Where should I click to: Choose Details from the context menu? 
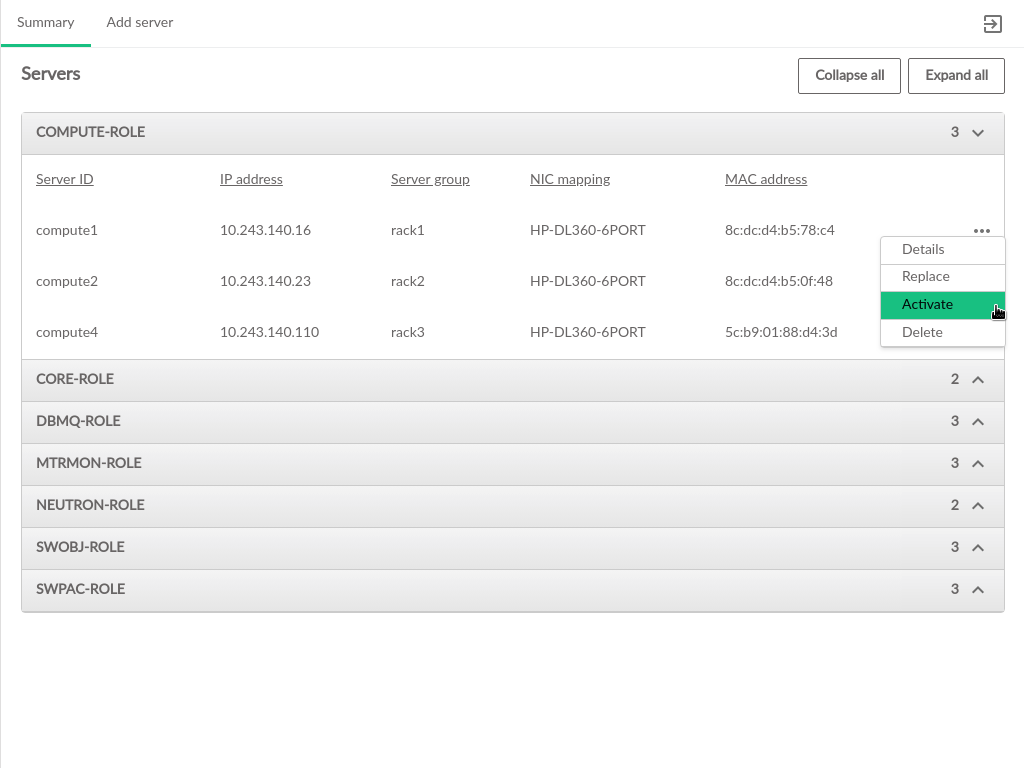[923, 250]
